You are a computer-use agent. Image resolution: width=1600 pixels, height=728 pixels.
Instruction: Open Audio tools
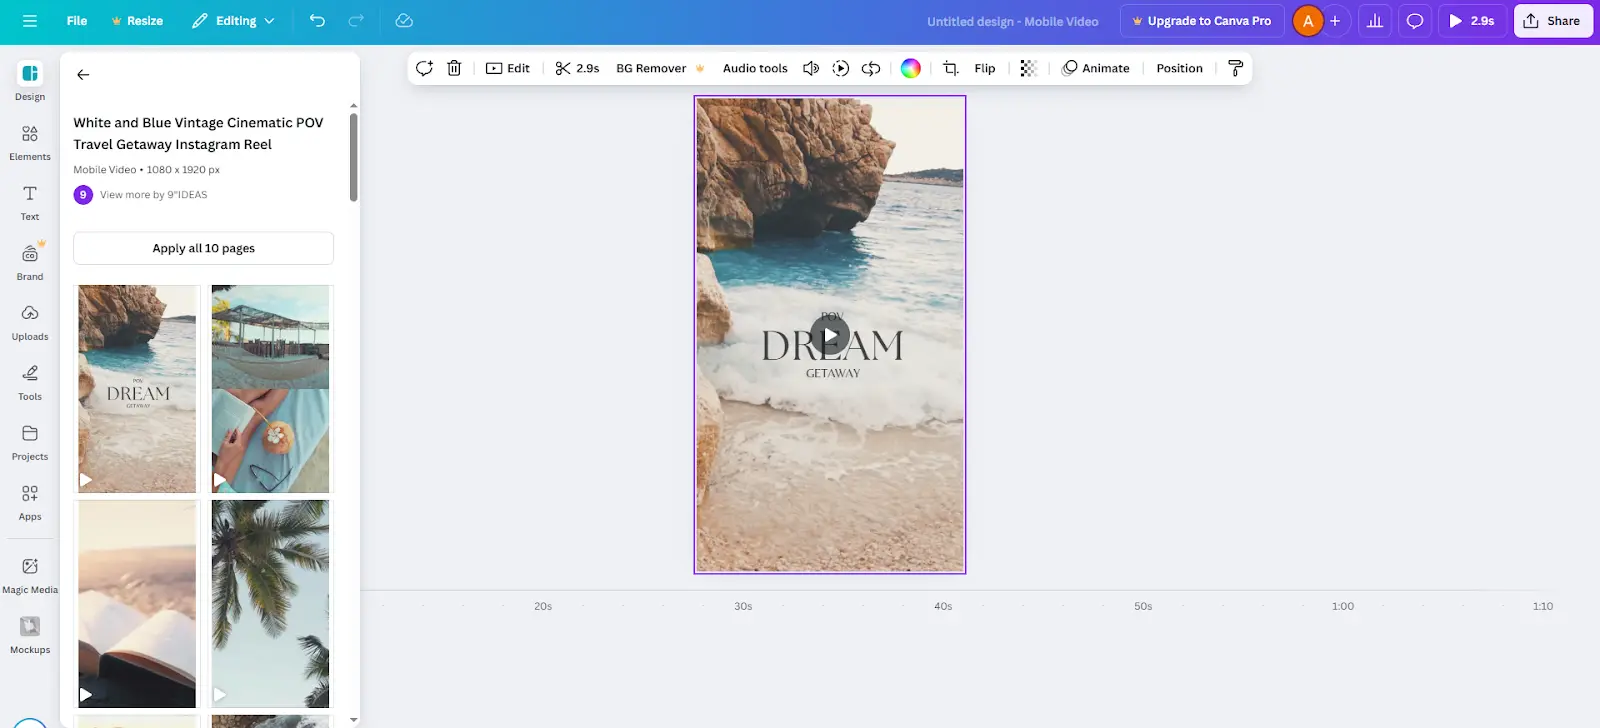[755, 68]
